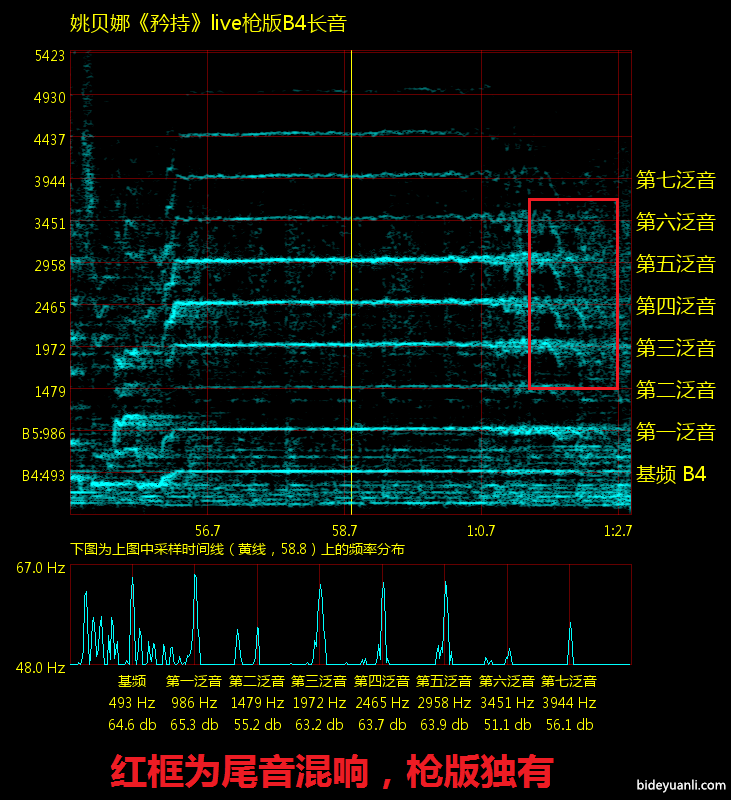Screen dimensions: 731x800
Task: Click the title 姚贝娜《矜持》live枪版B4长音
Action: tap(208, 25)
